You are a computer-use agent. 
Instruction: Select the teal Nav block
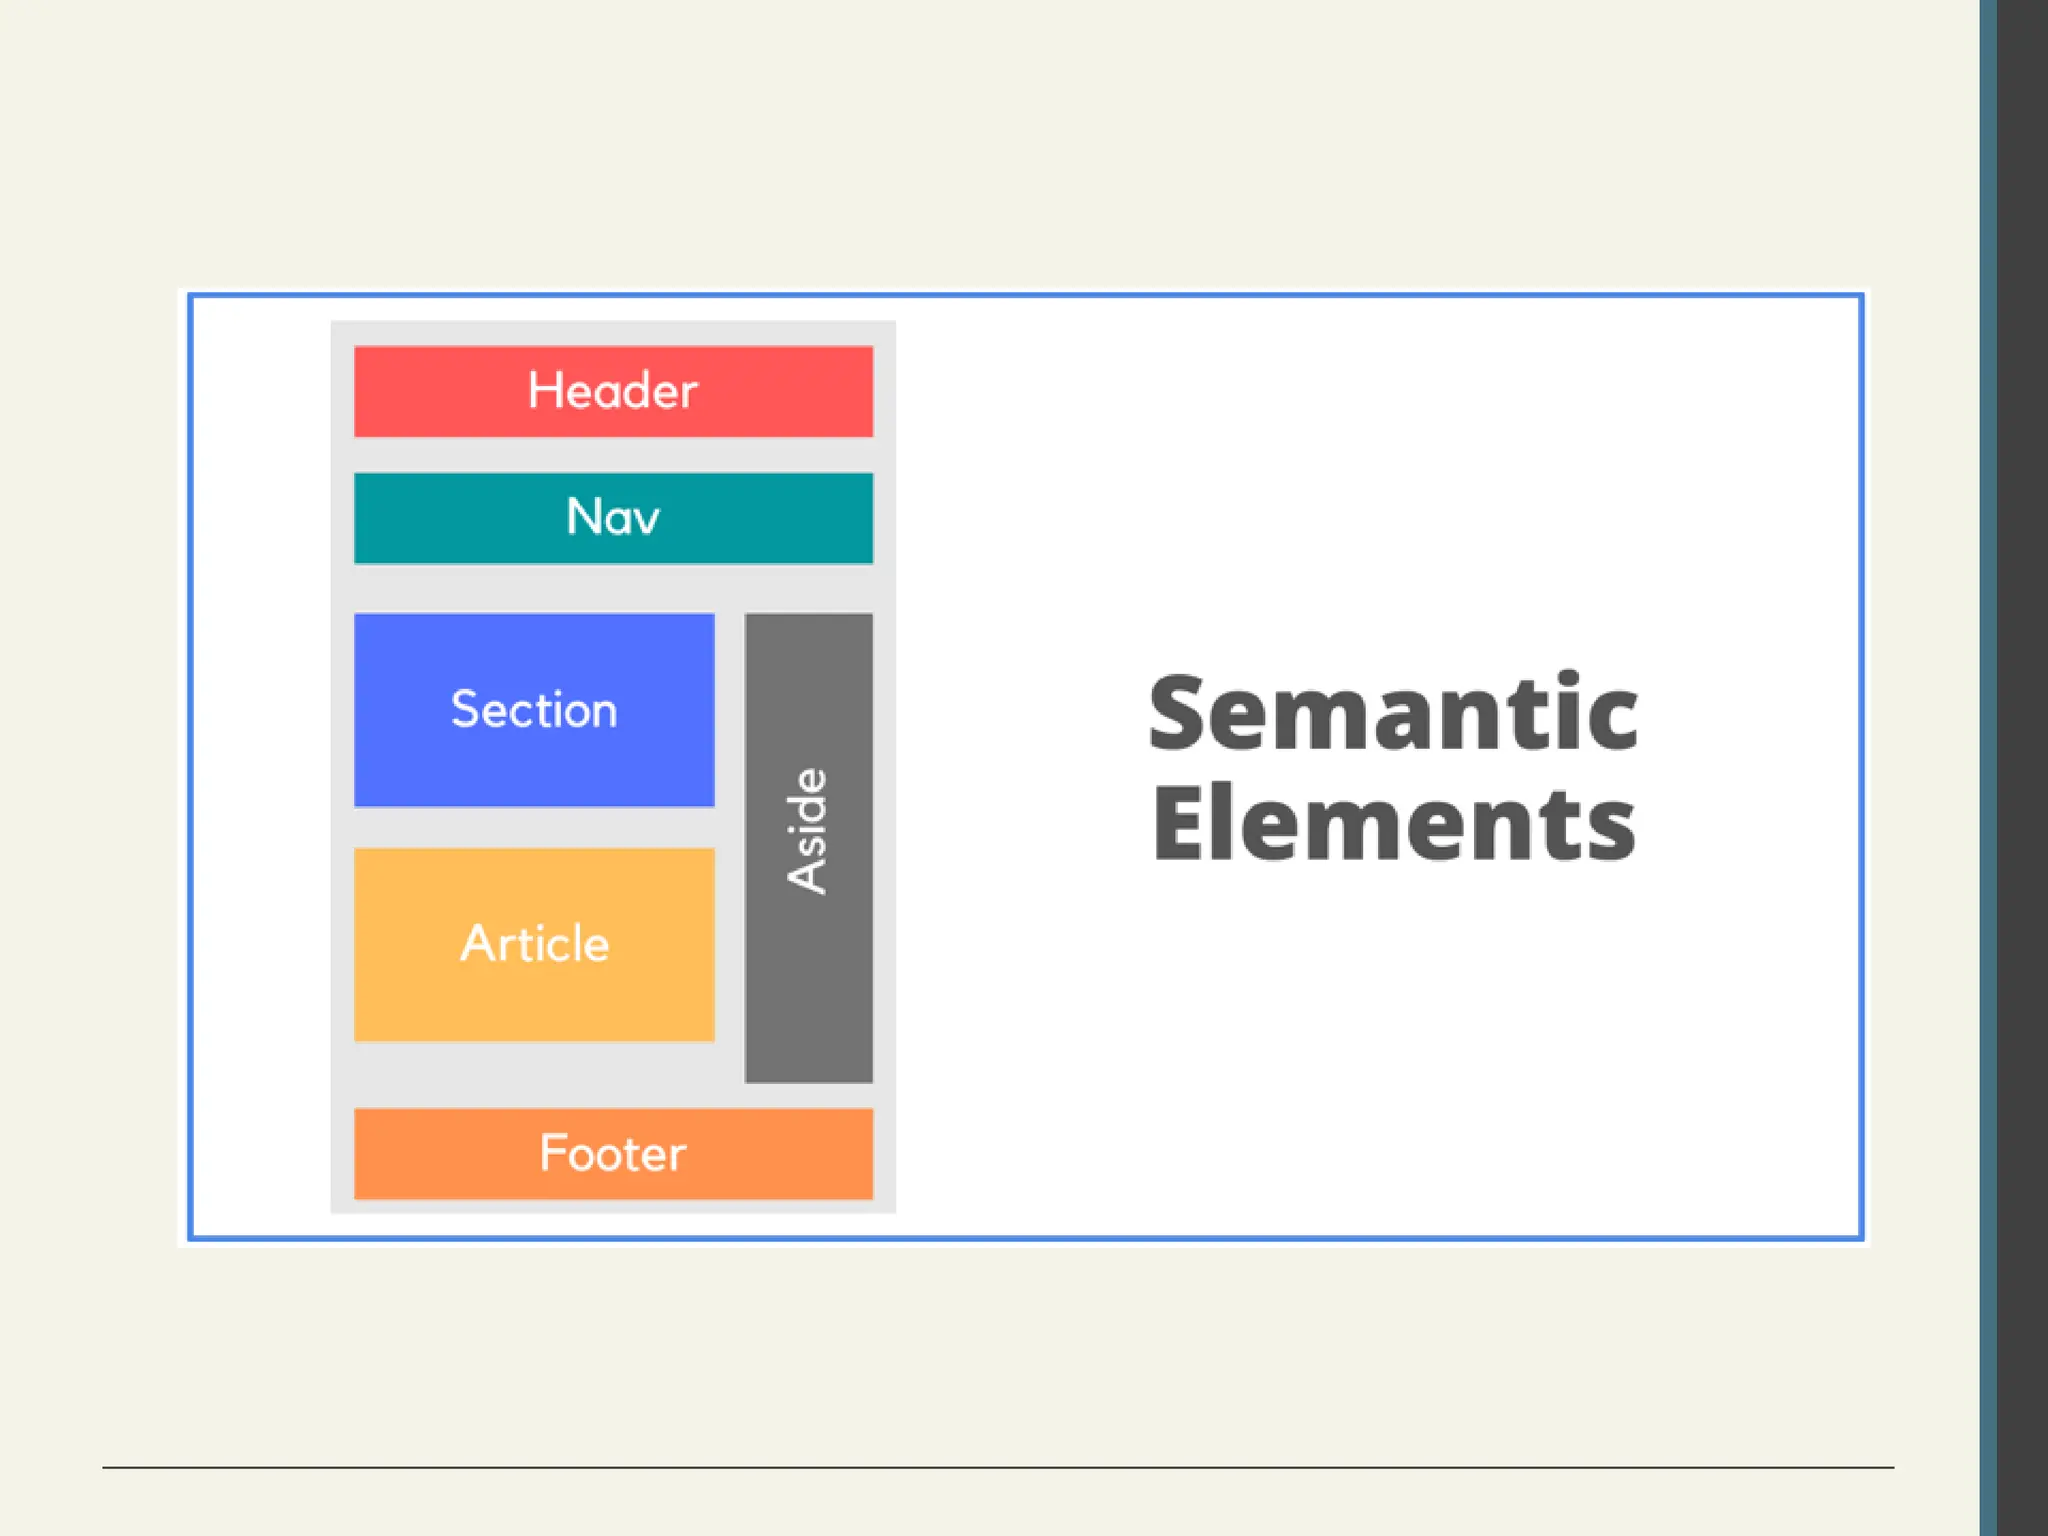click(613, 518)
